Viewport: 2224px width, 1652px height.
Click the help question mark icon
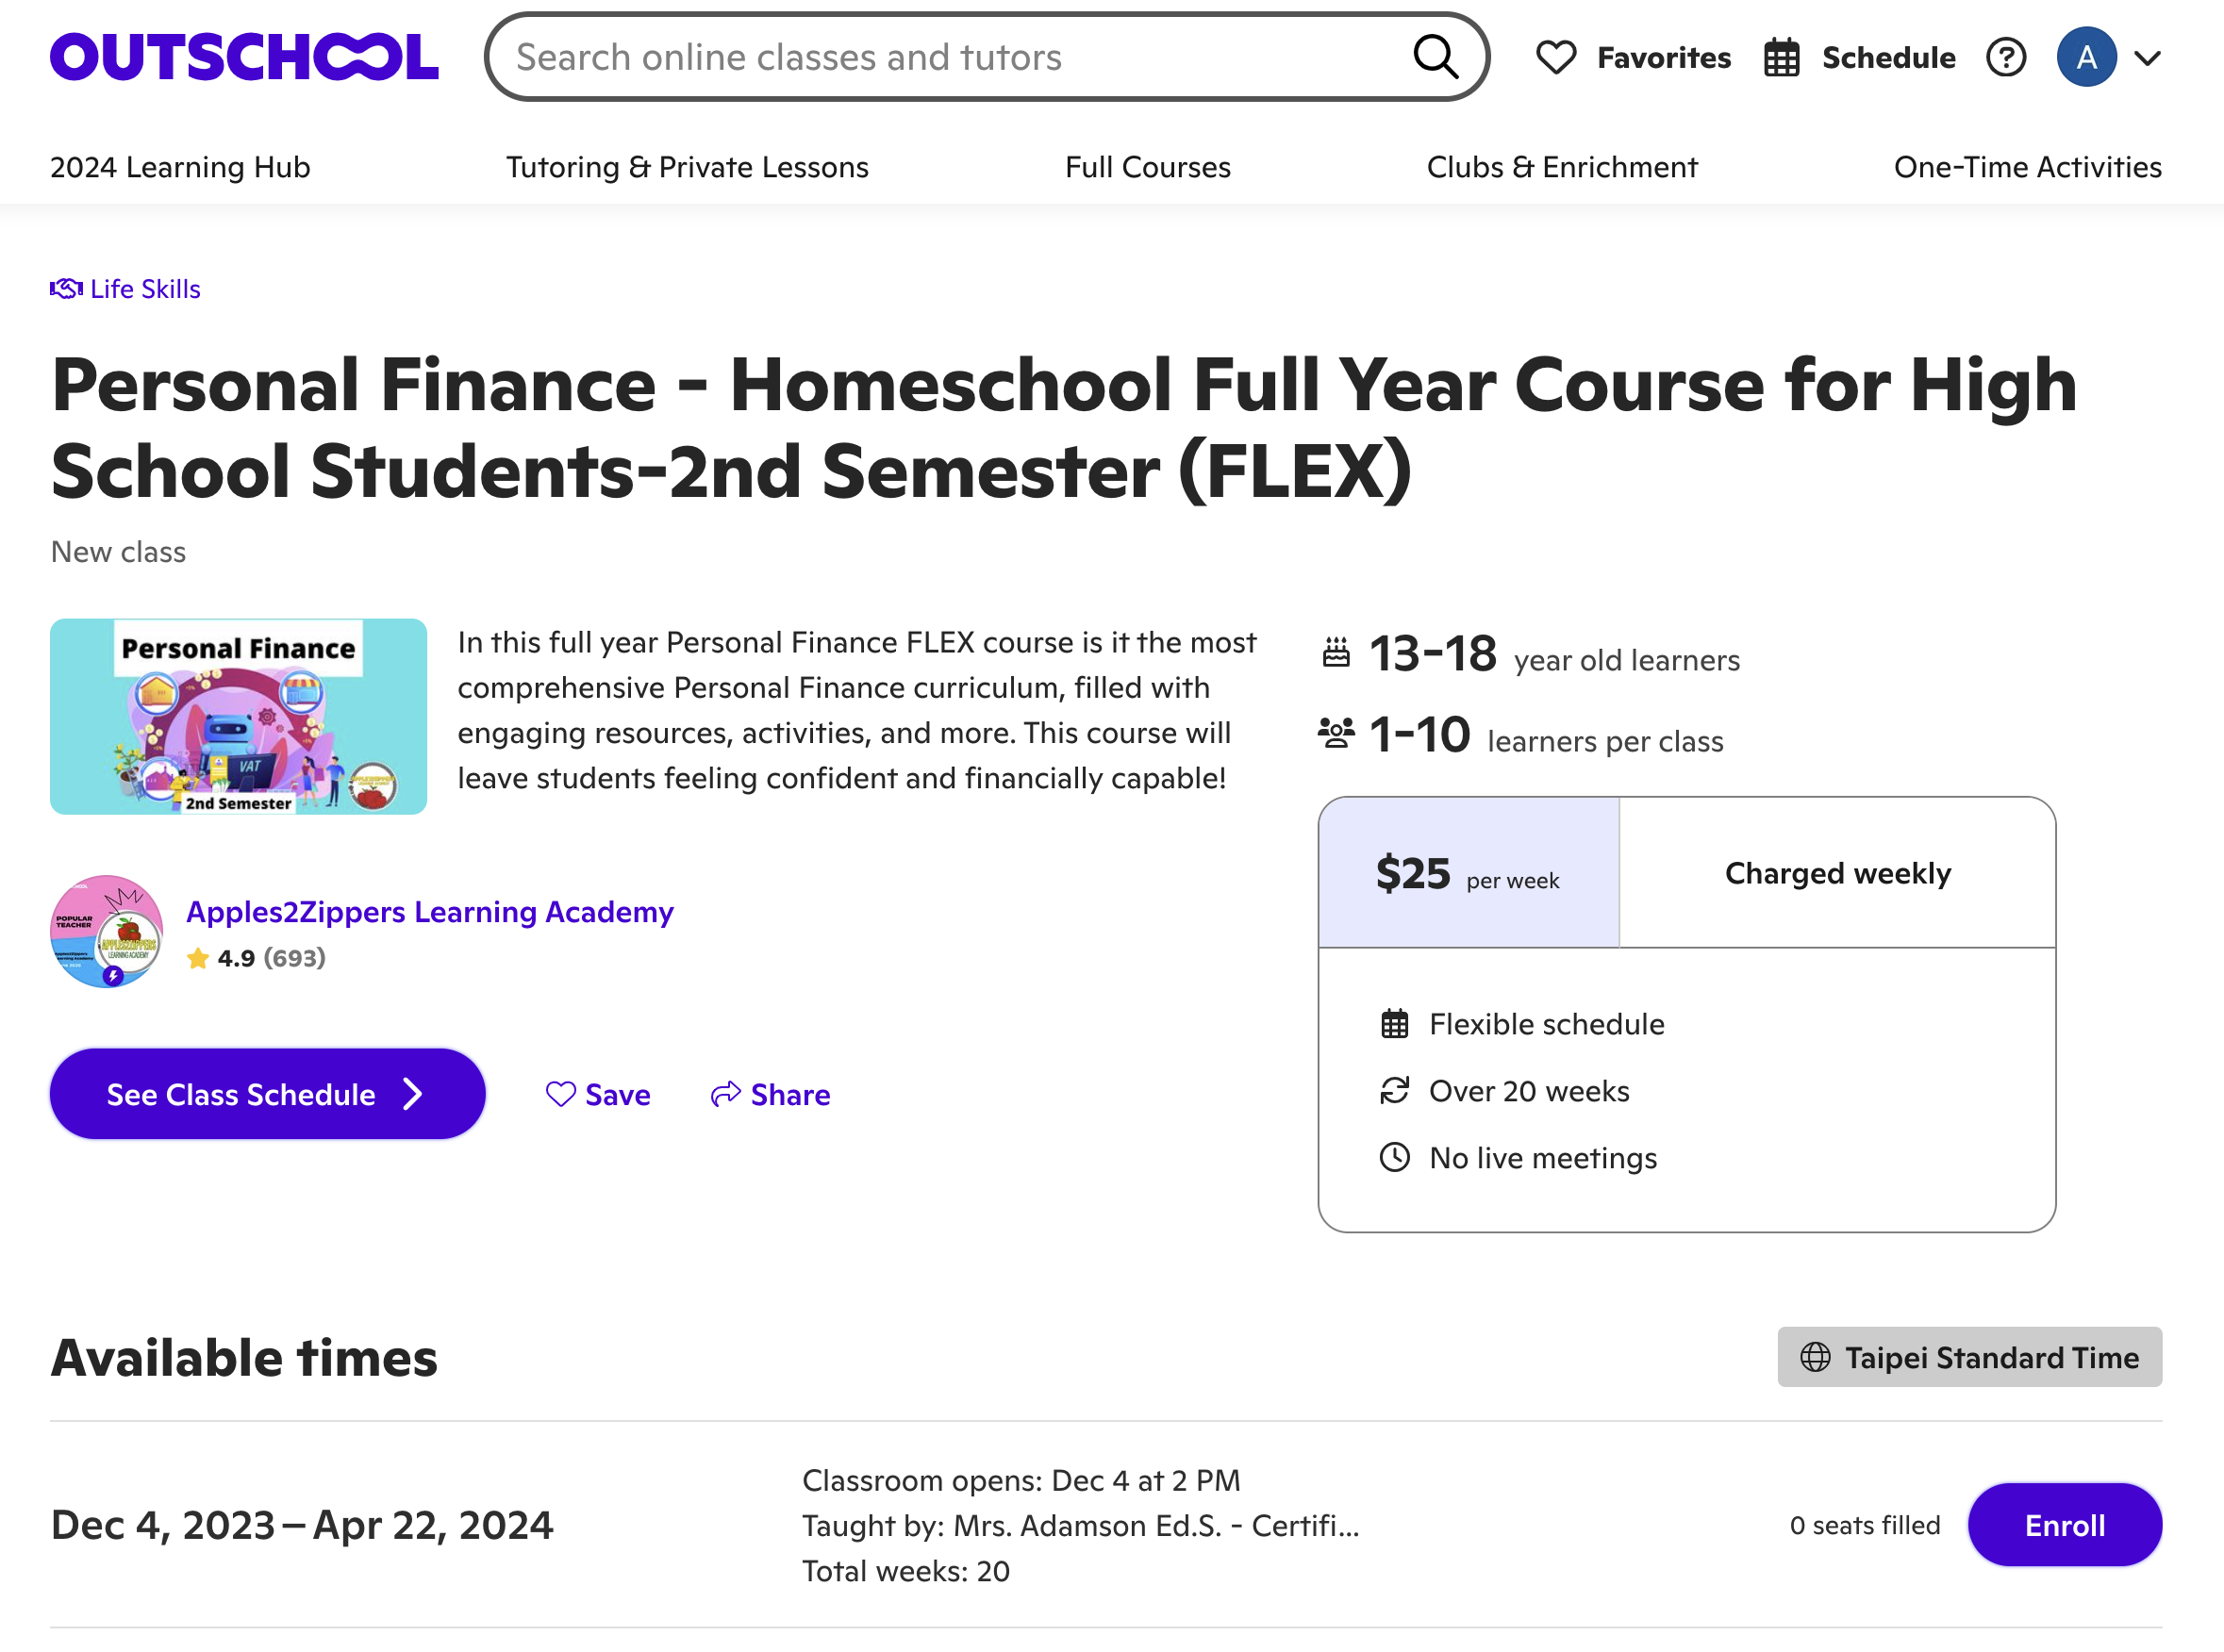click(x=2005, y=57)
